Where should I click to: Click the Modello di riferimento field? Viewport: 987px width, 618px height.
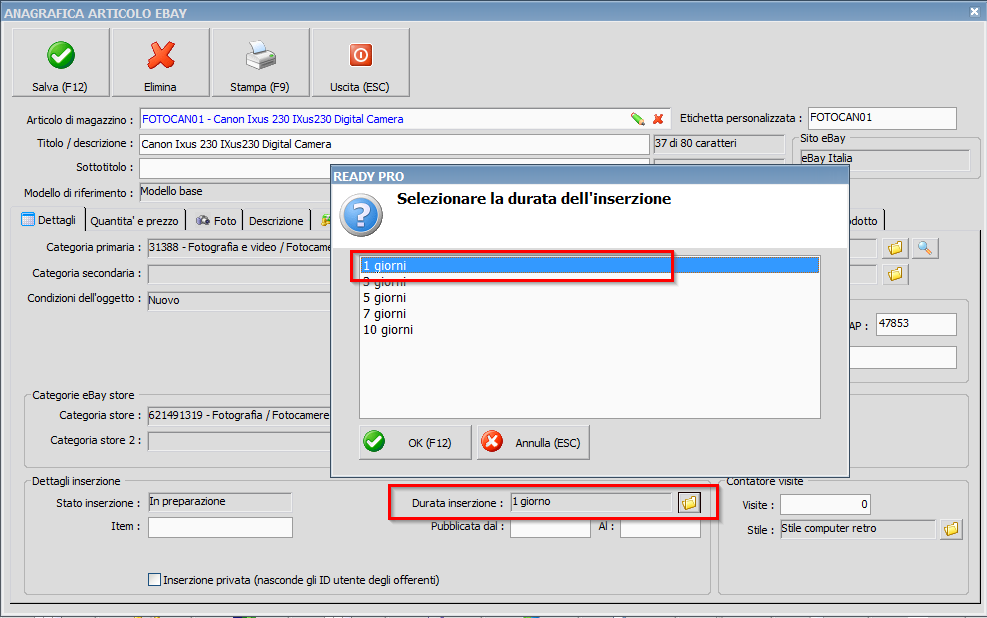235,191
